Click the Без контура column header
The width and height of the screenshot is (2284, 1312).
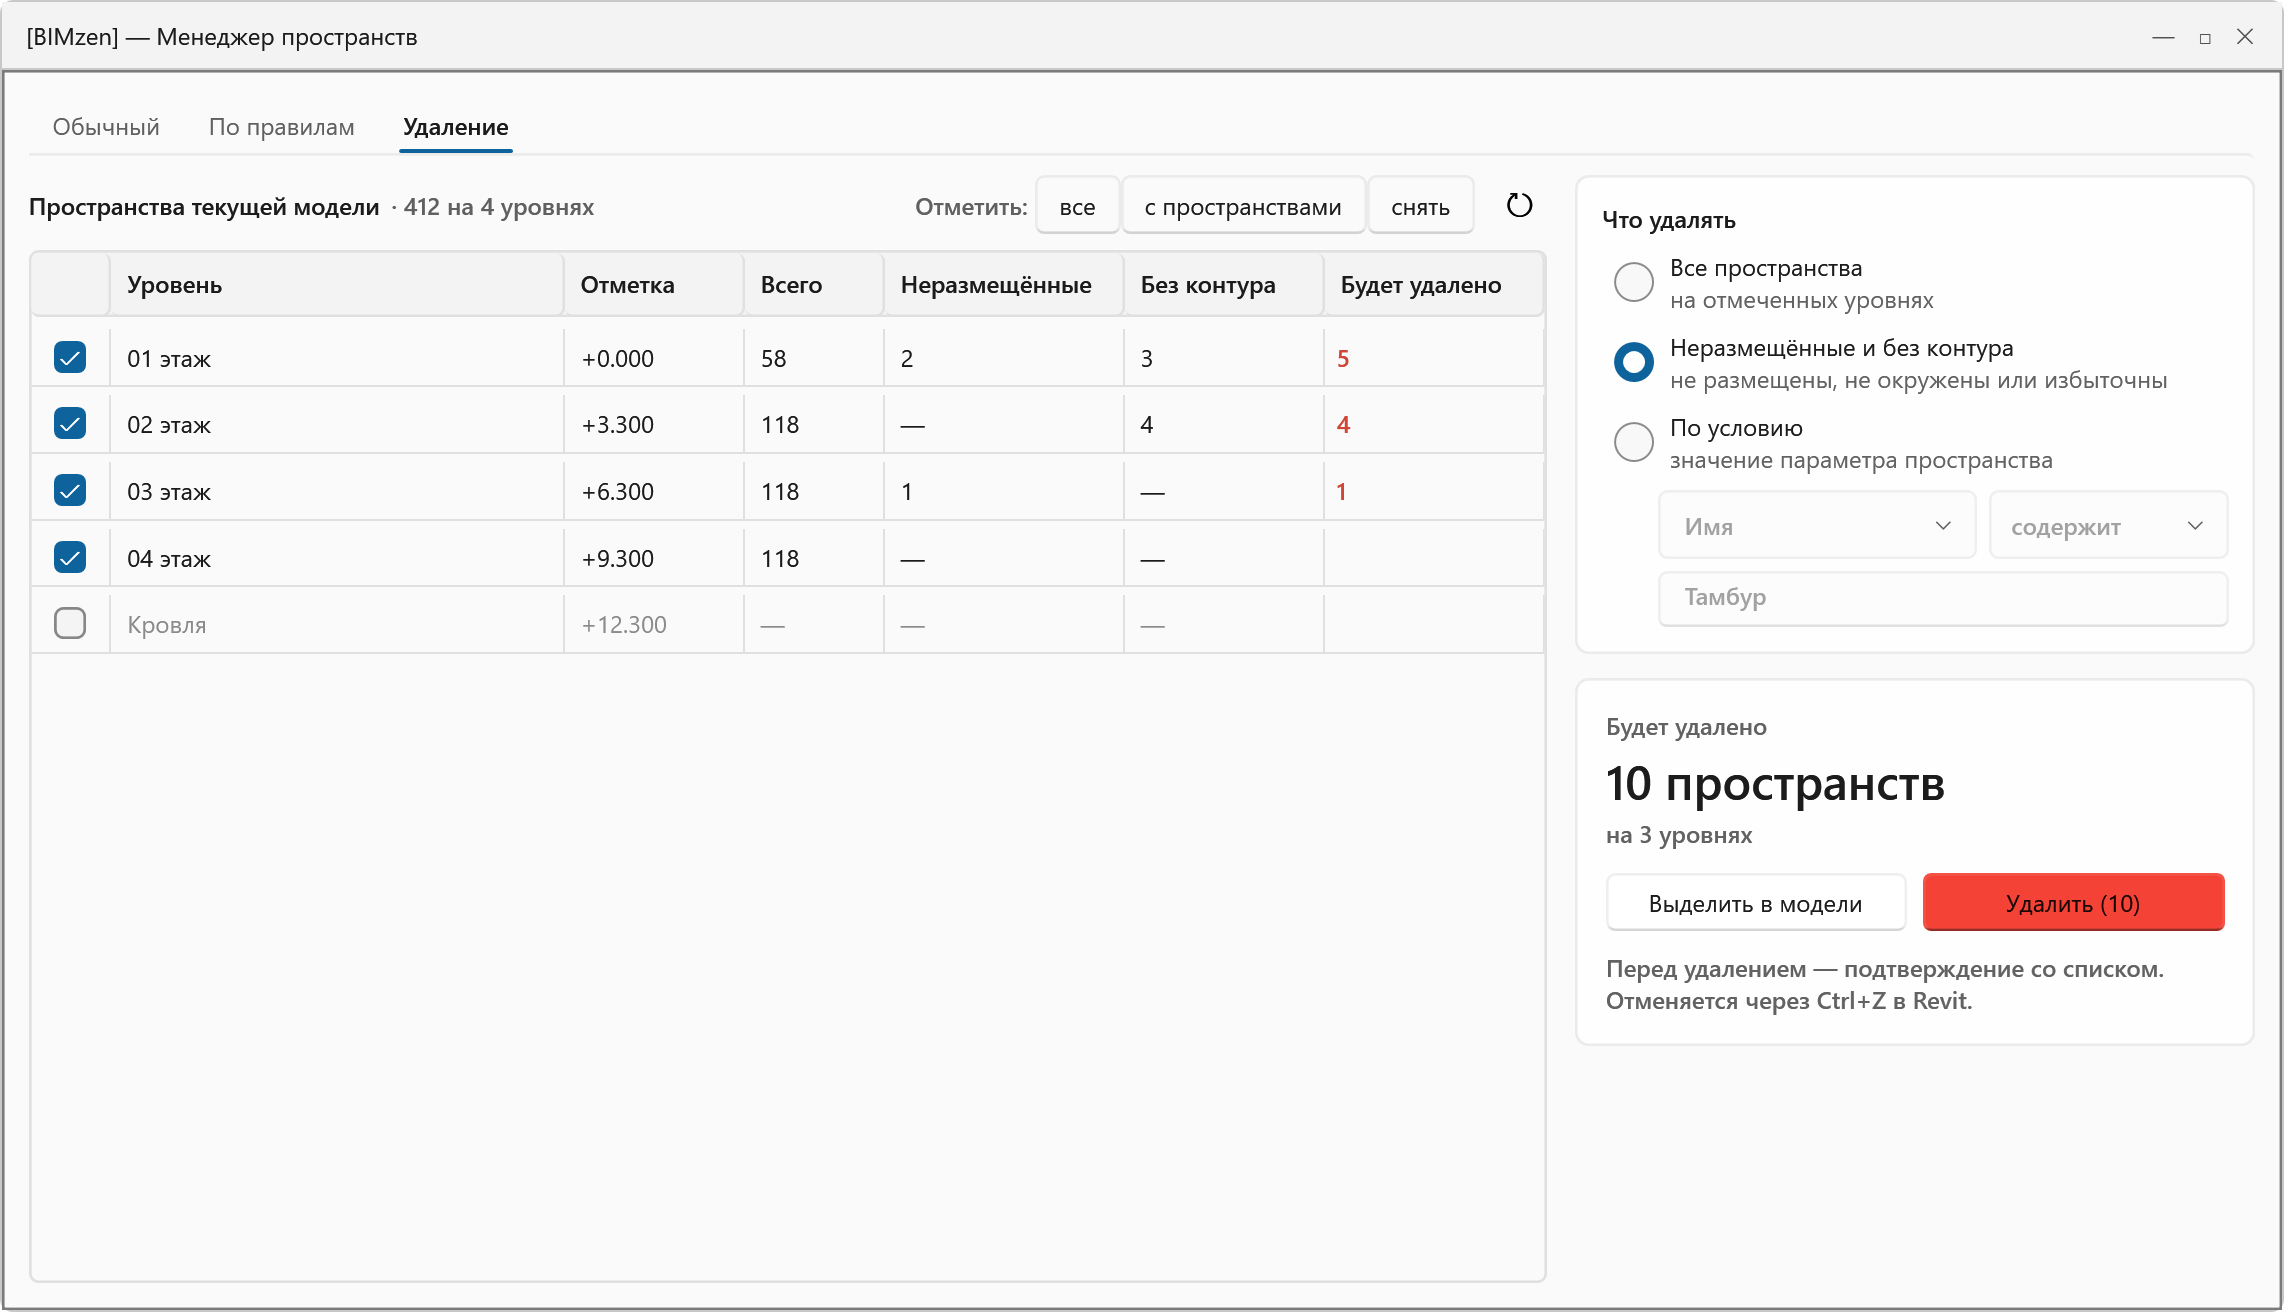point(1224,285)
